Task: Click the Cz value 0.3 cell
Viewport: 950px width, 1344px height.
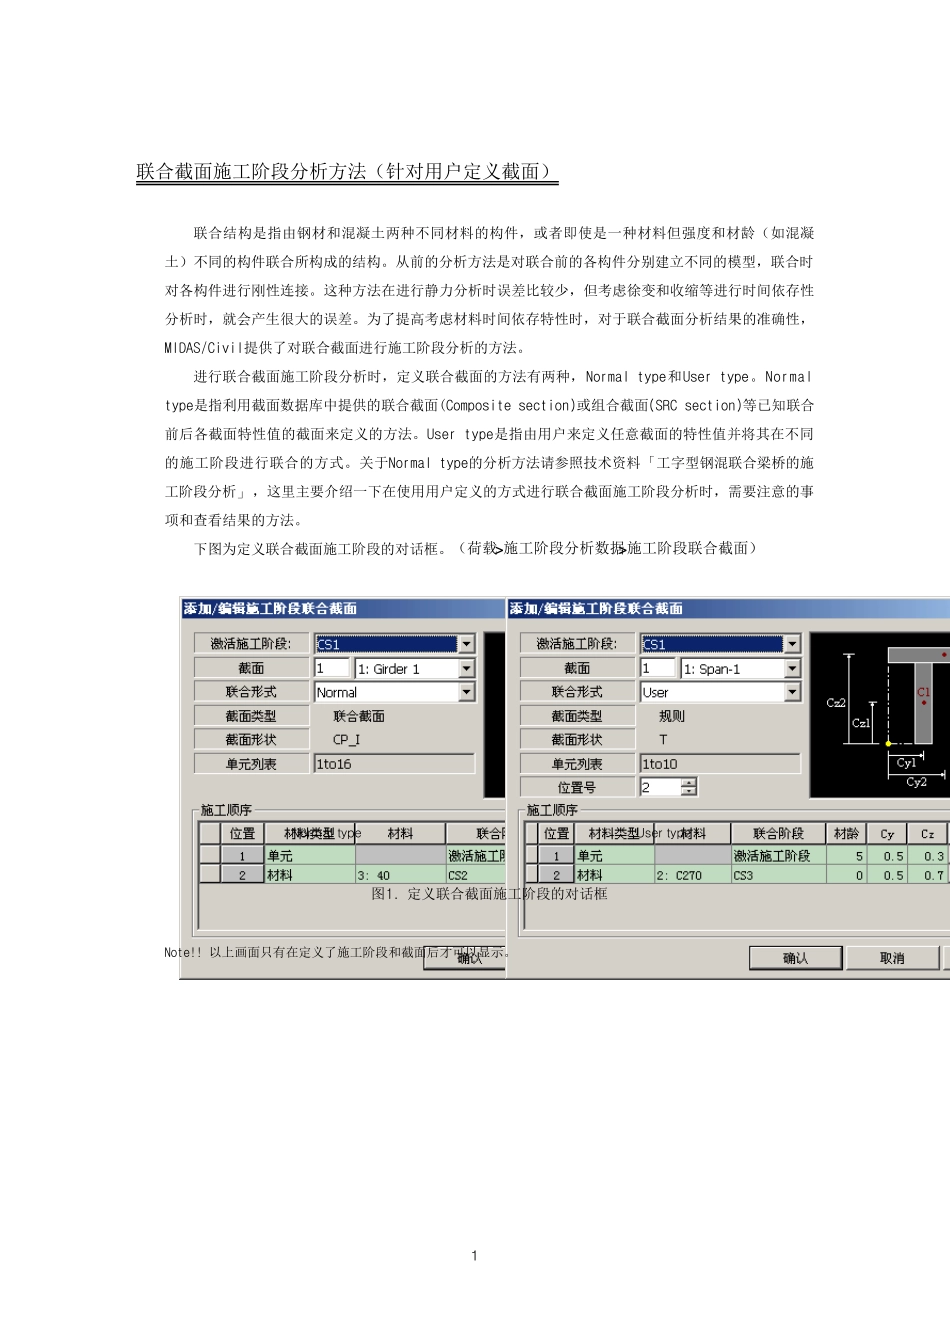Action: pyautogui.click(x=928, y=856)
